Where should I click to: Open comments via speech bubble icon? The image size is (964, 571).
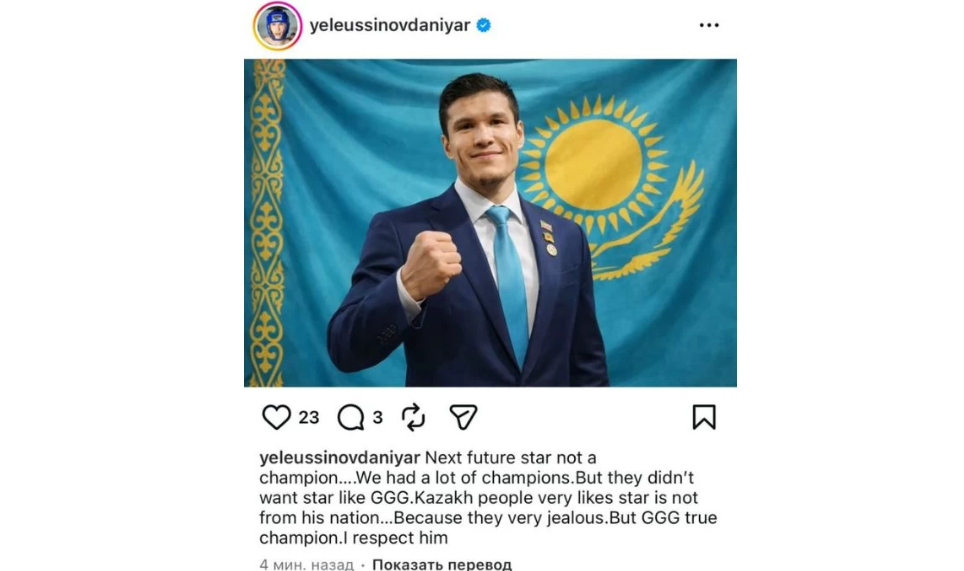click(x=350, y=417)
